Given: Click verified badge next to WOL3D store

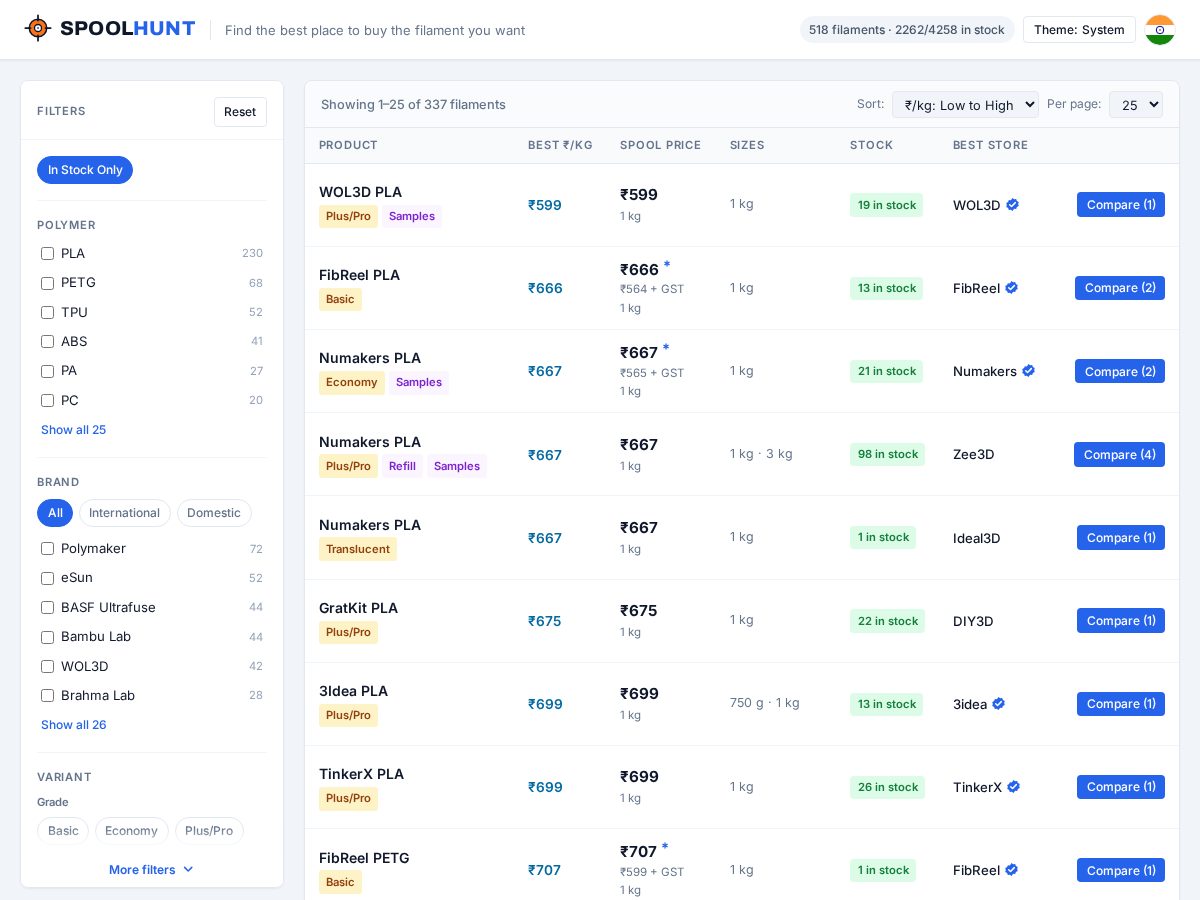Looking at the screenshot, I should 1012,205.
